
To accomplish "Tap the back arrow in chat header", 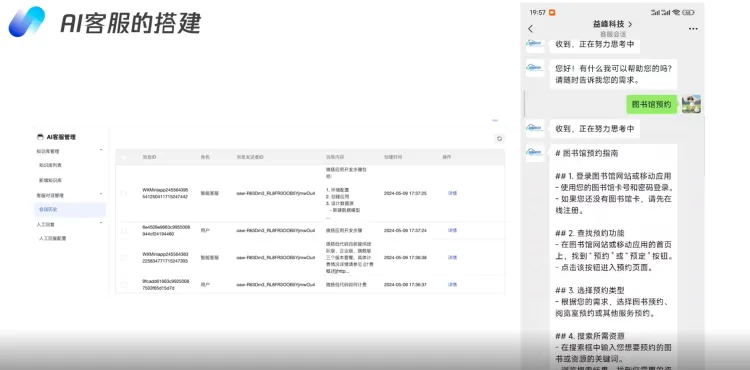I will [530, 29].
